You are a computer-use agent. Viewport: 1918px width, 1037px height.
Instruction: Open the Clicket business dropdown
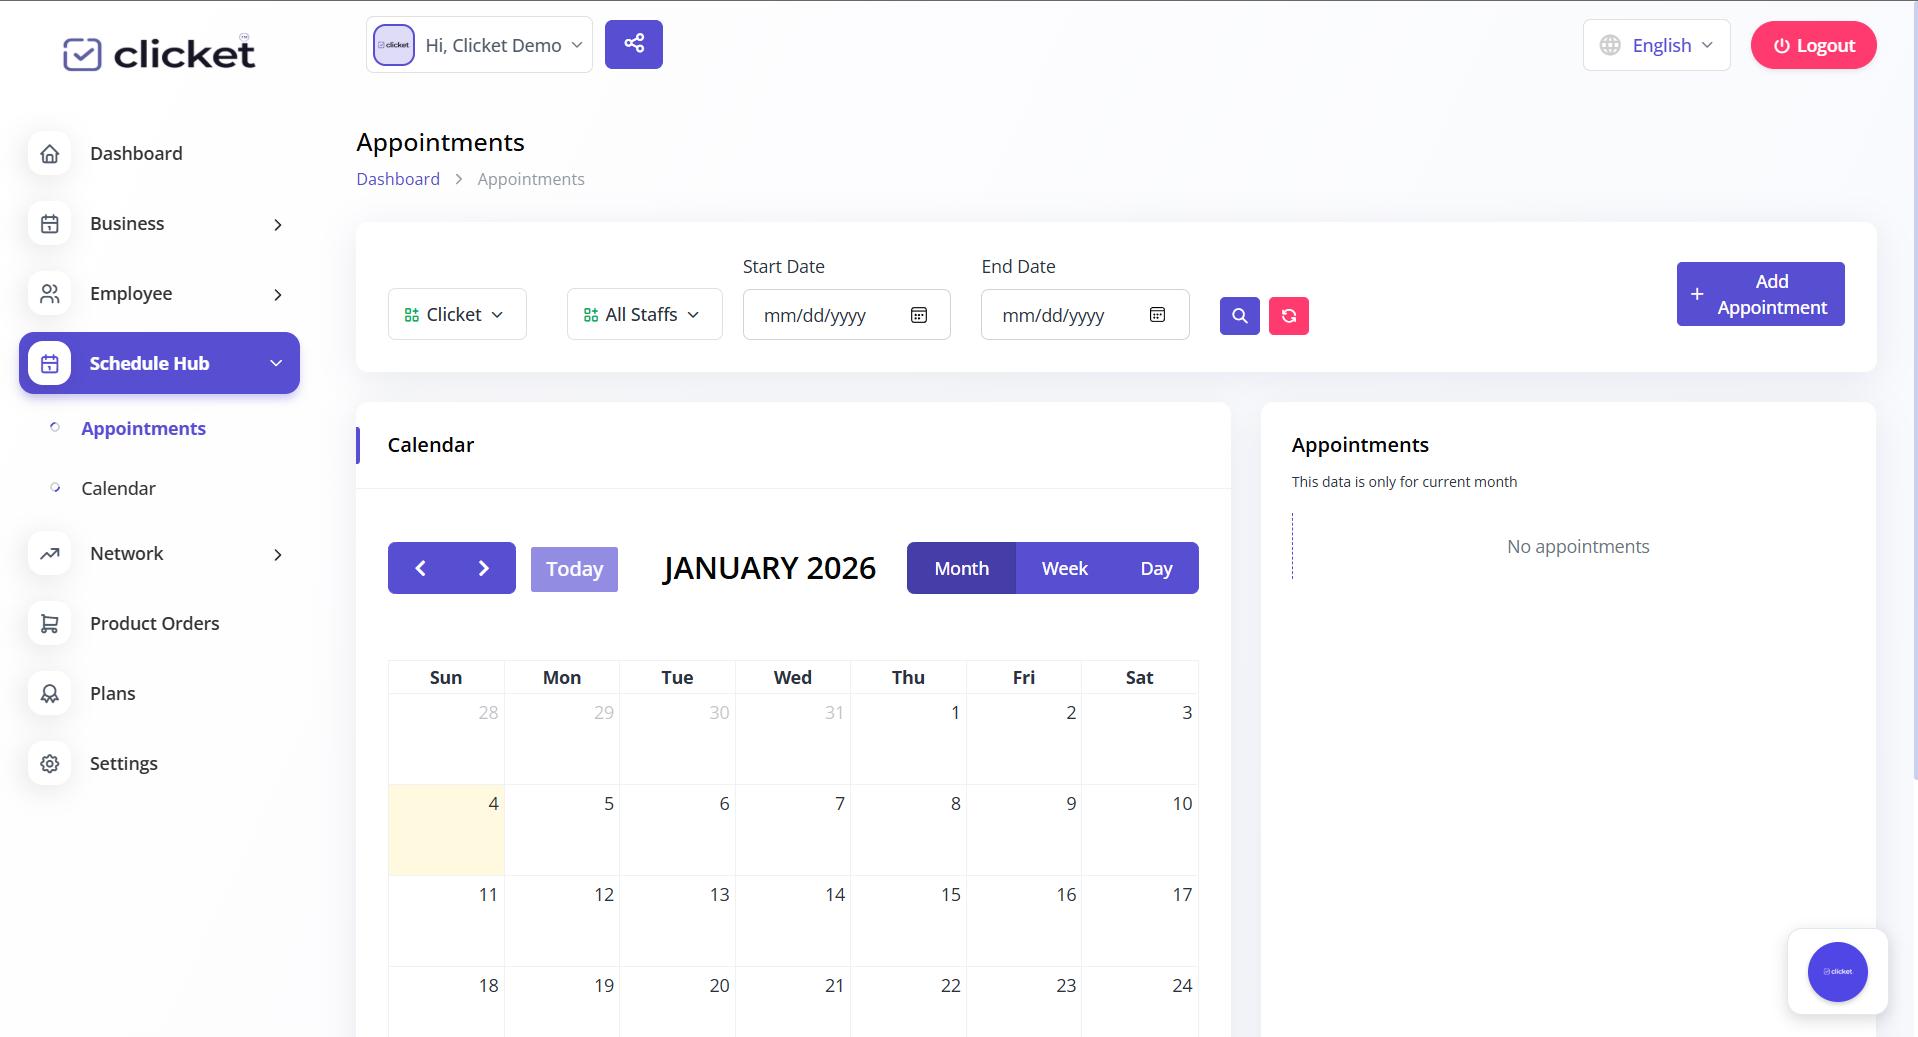click(x=456, y=315)
